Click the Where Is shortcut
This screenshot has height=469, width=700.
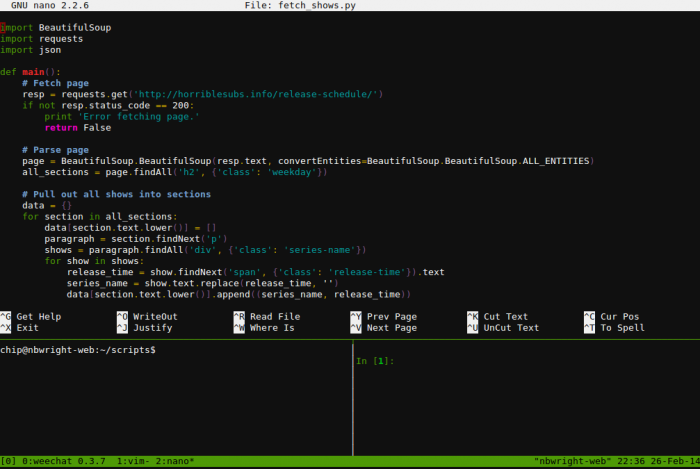(x=264, y=328)
